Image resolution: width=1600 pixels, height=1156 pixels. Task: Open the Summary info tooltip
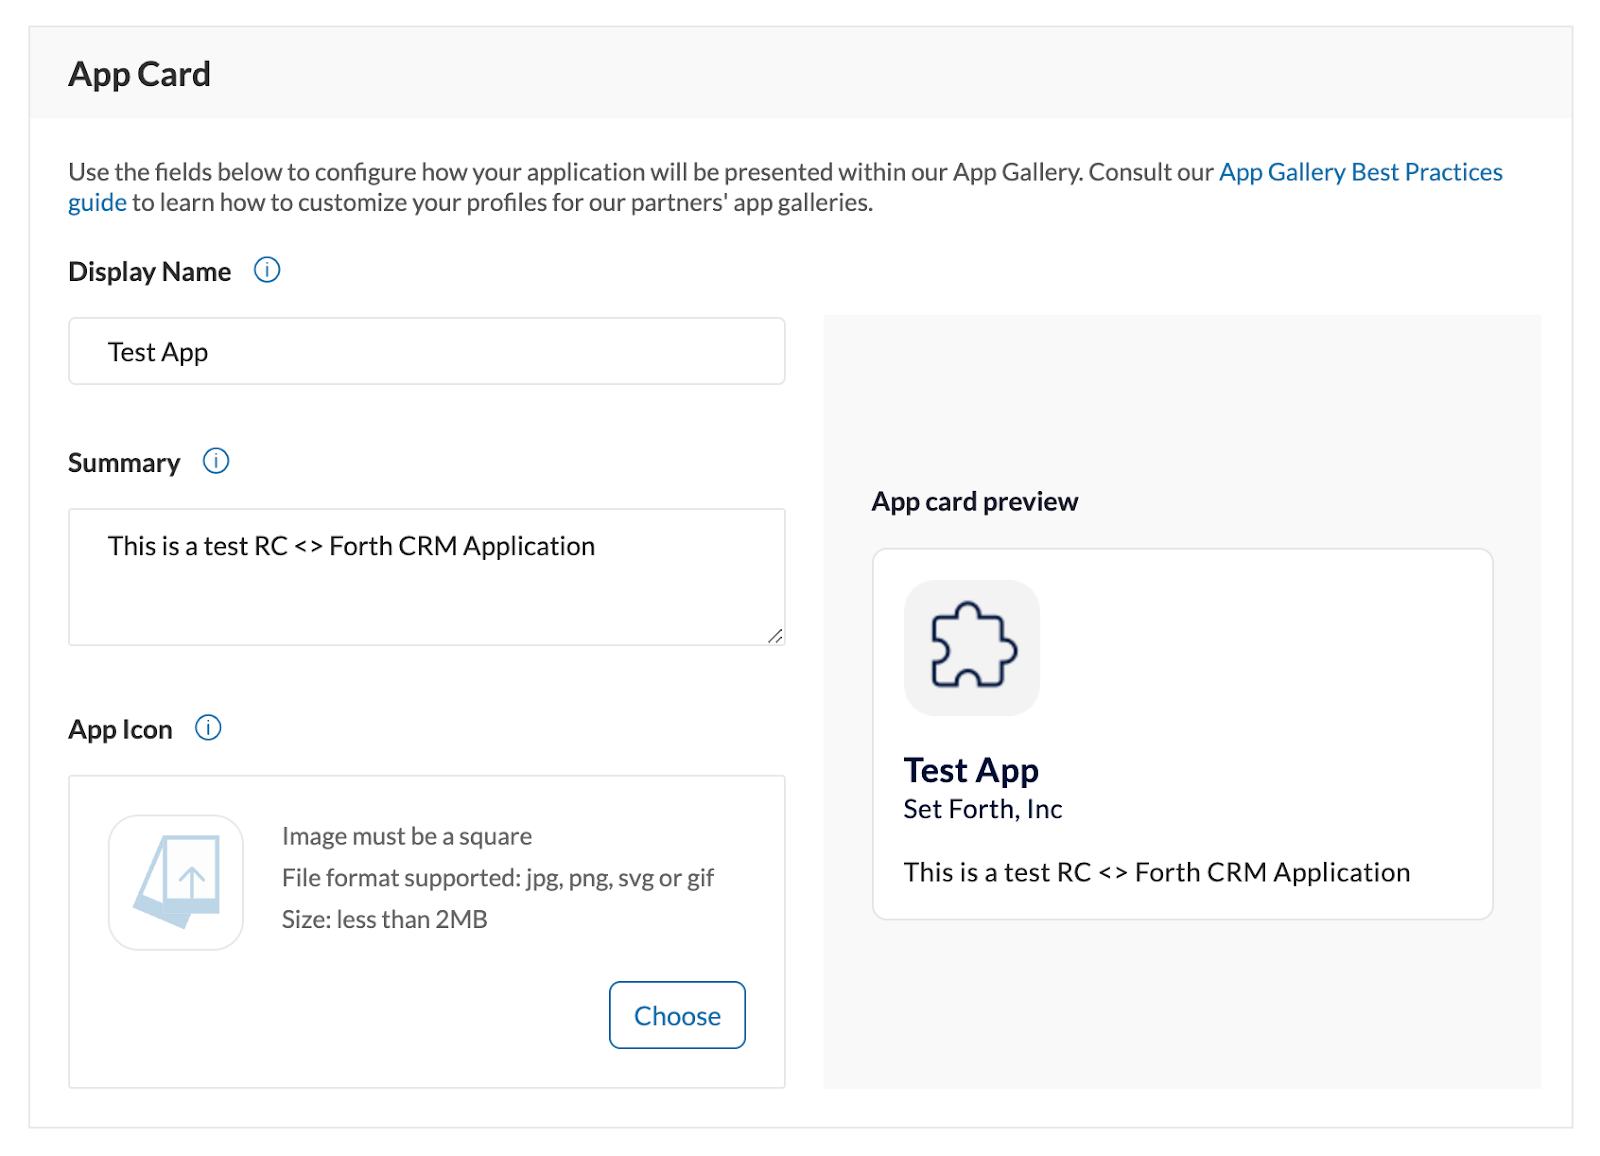pyautogui.click(x=215, y=461)
